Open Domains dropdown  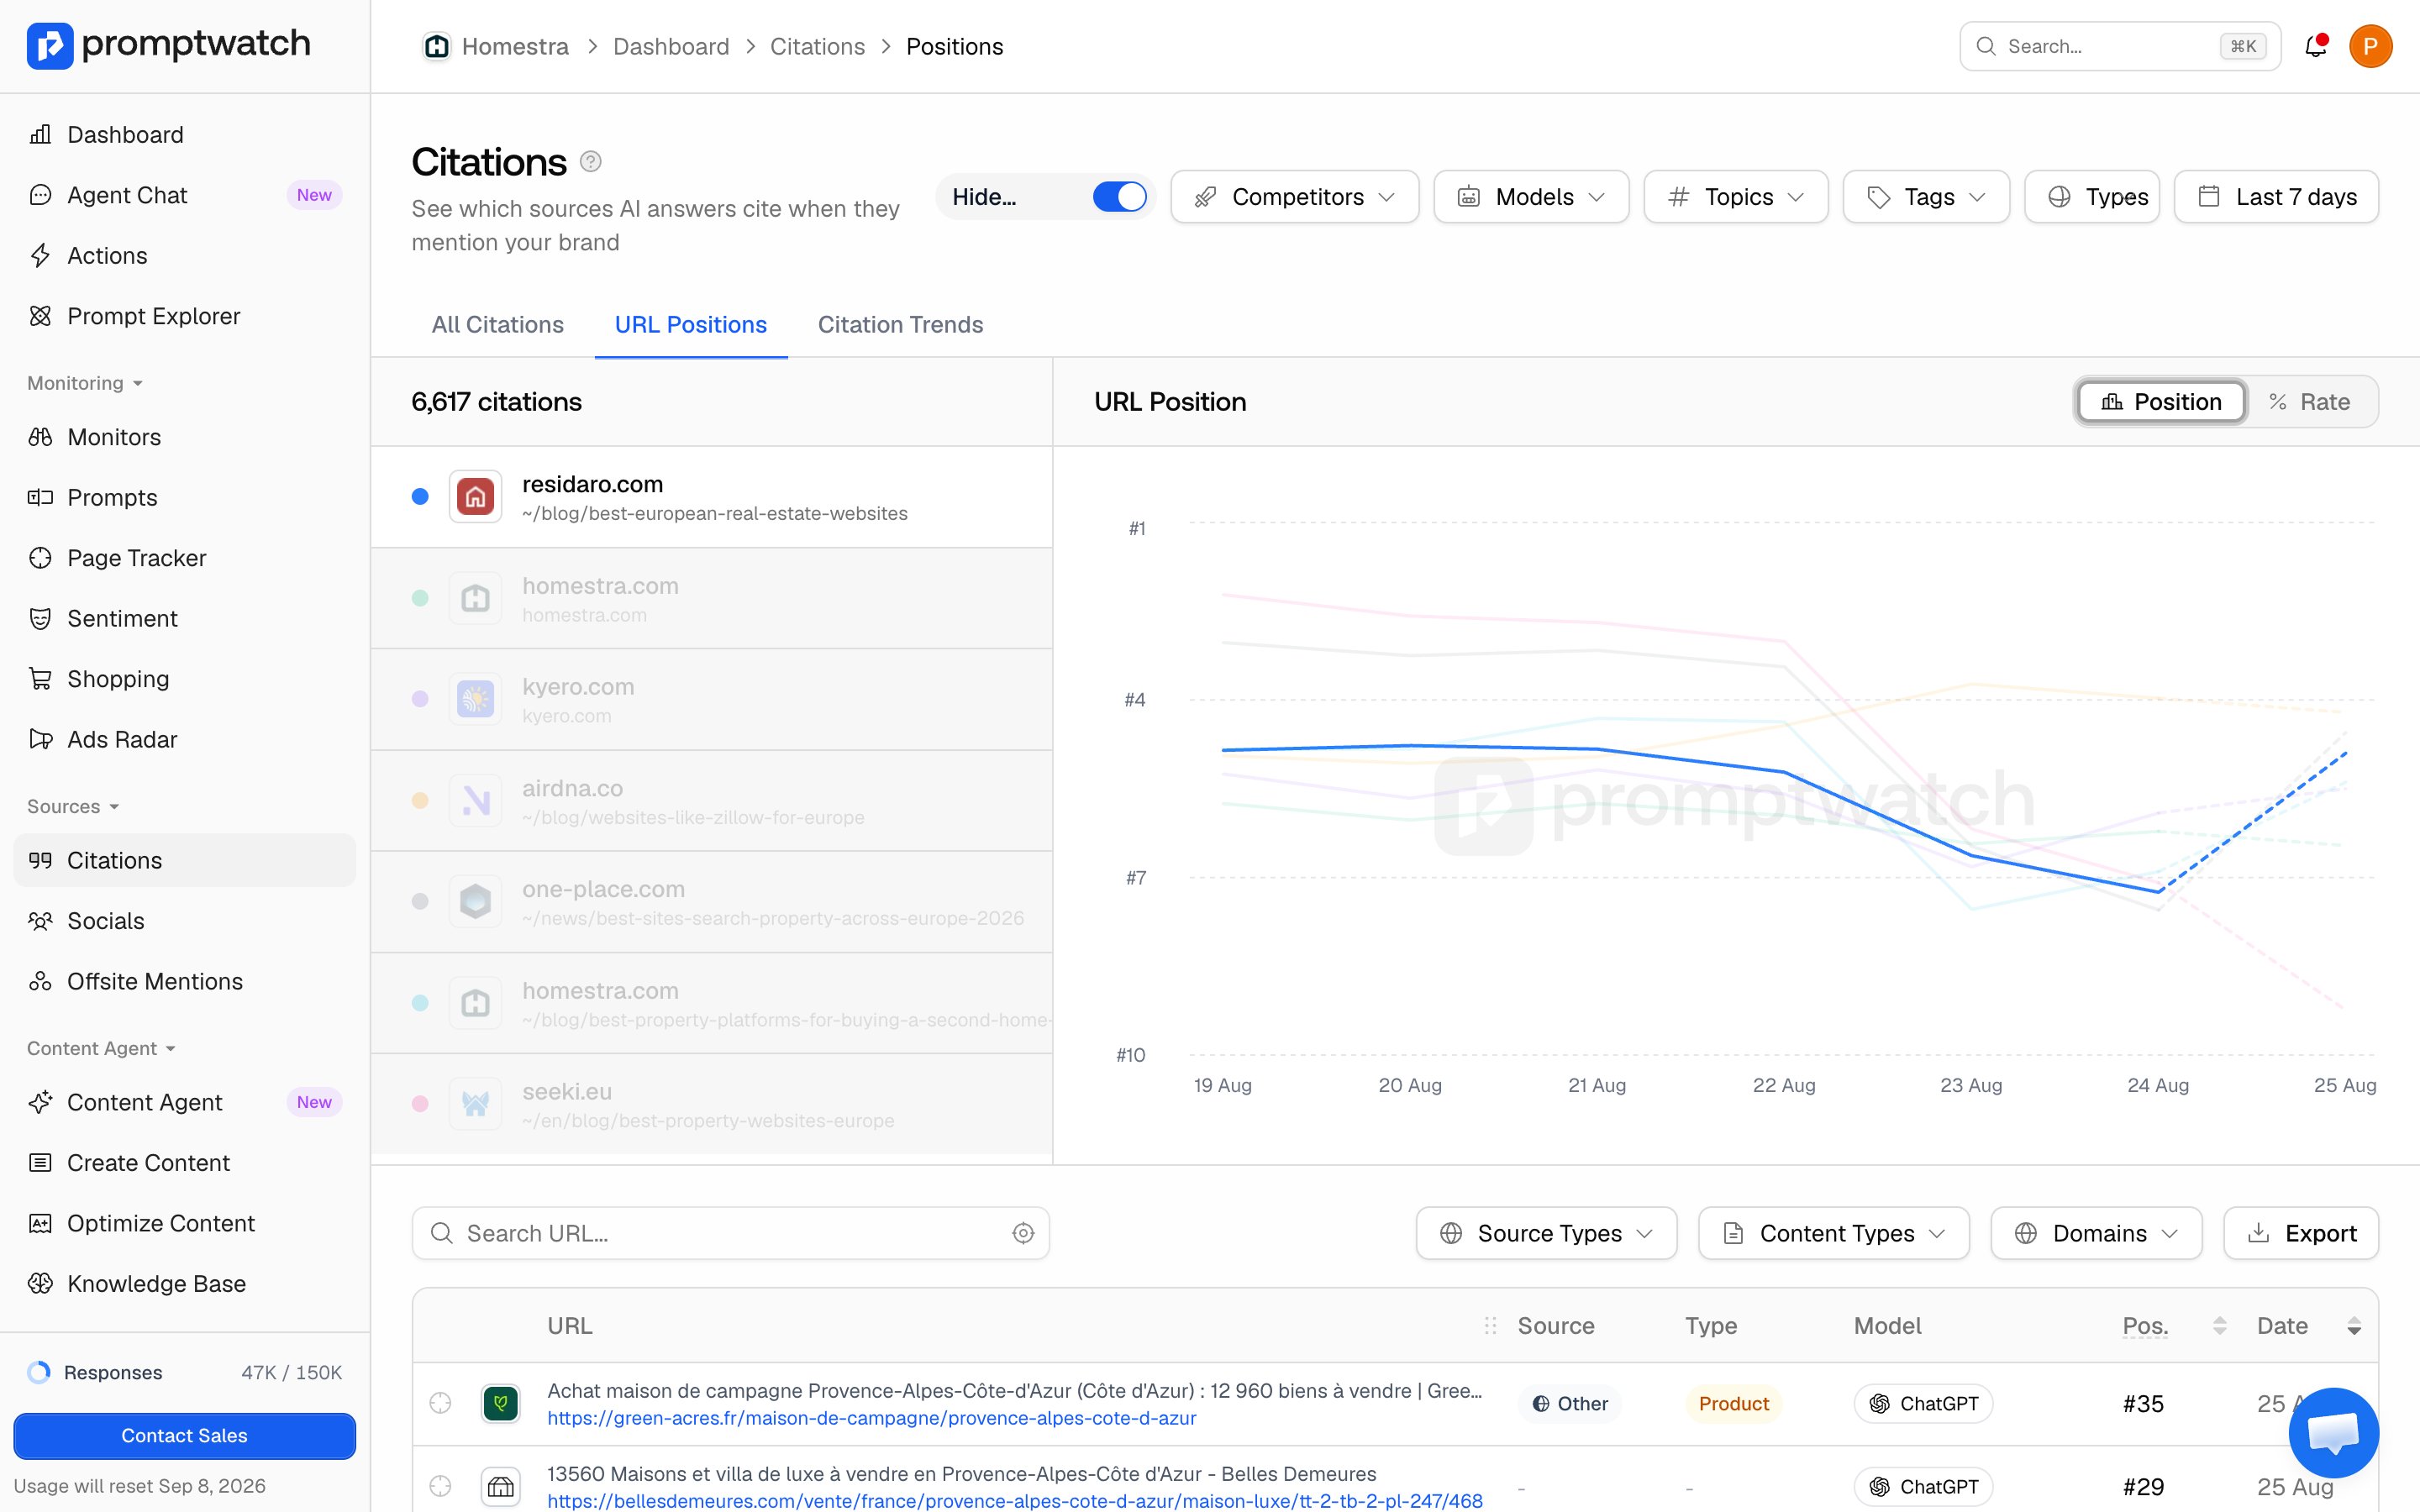pyautogui.click(x=2096, y=1233)
